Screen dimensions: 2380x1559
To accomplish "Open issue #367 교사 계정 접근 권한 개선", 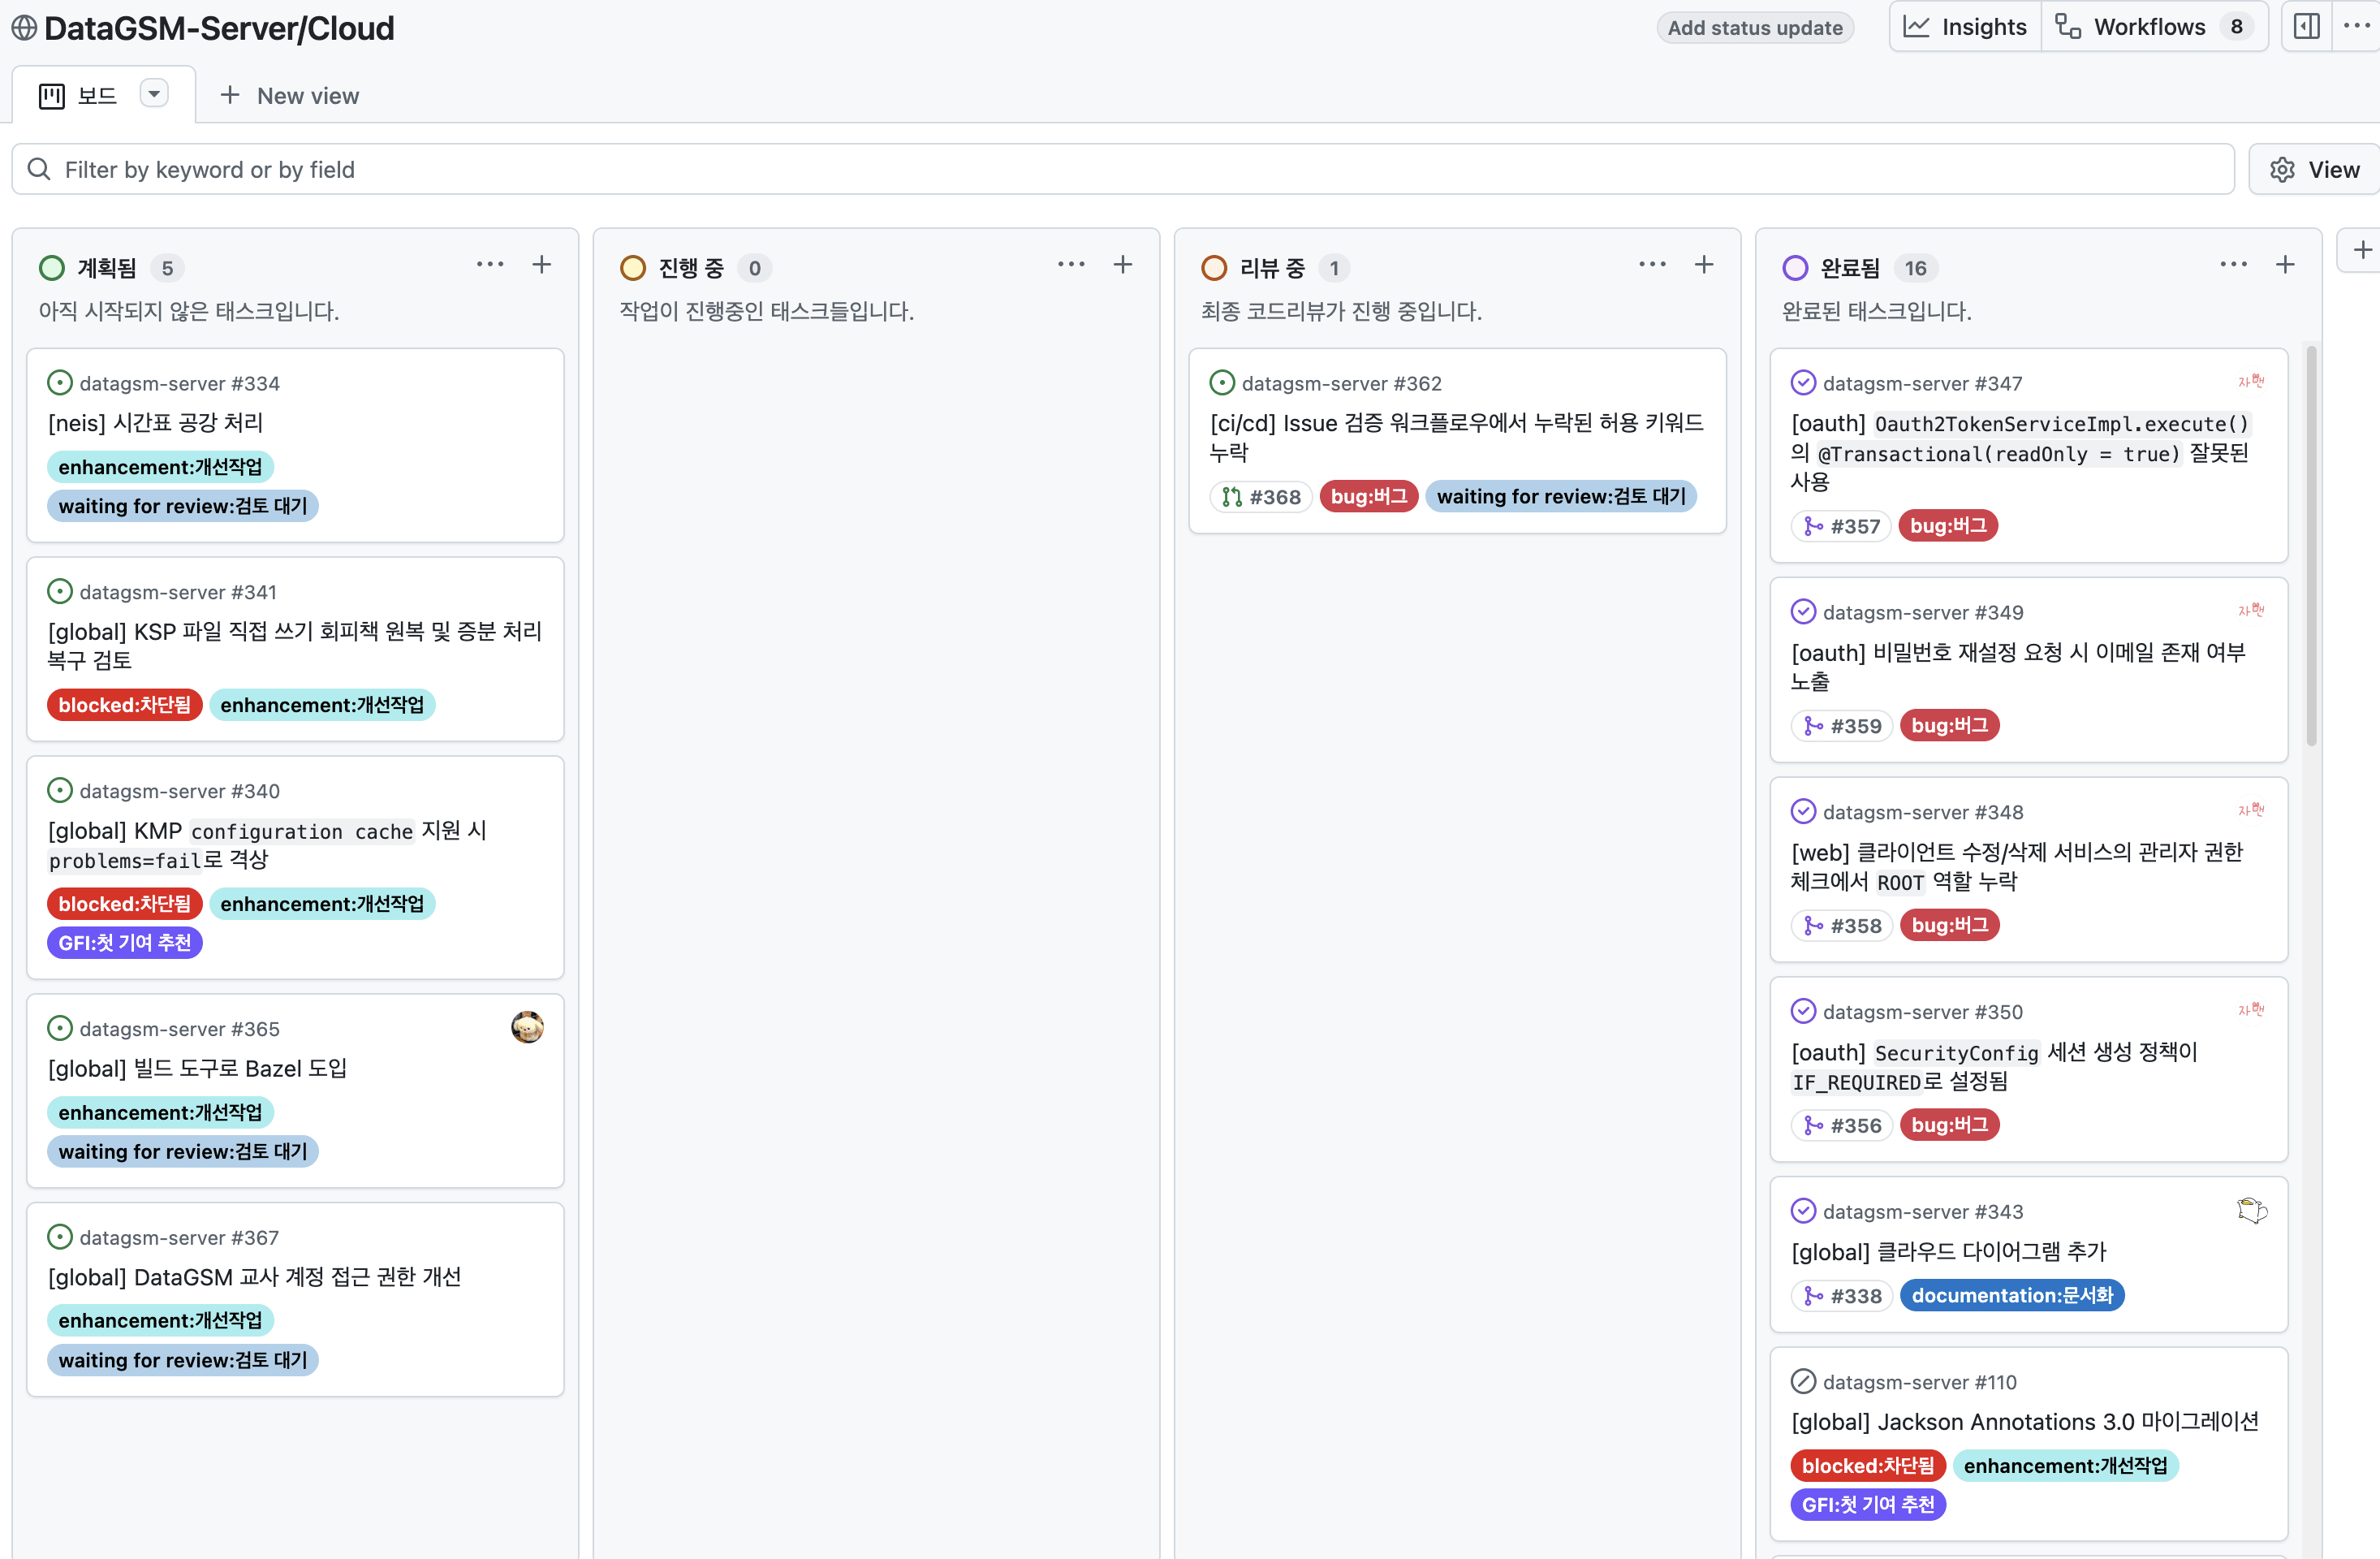I will tap(255, 1277).
